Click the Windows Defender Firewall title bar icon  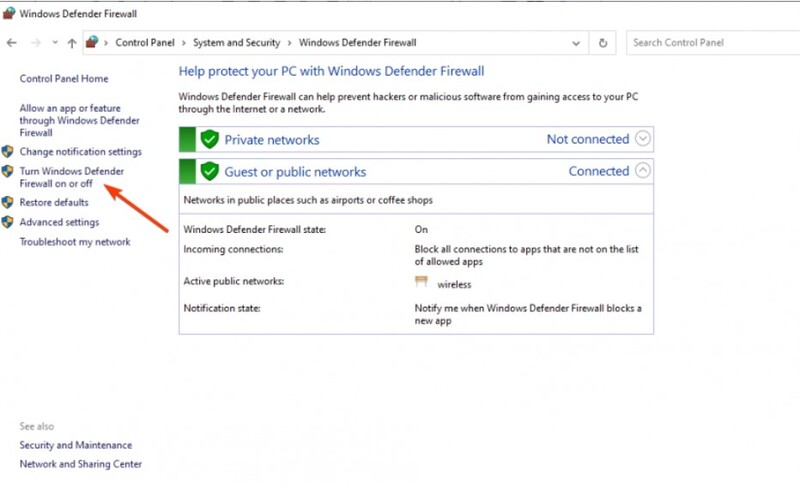tap(9, 13)
